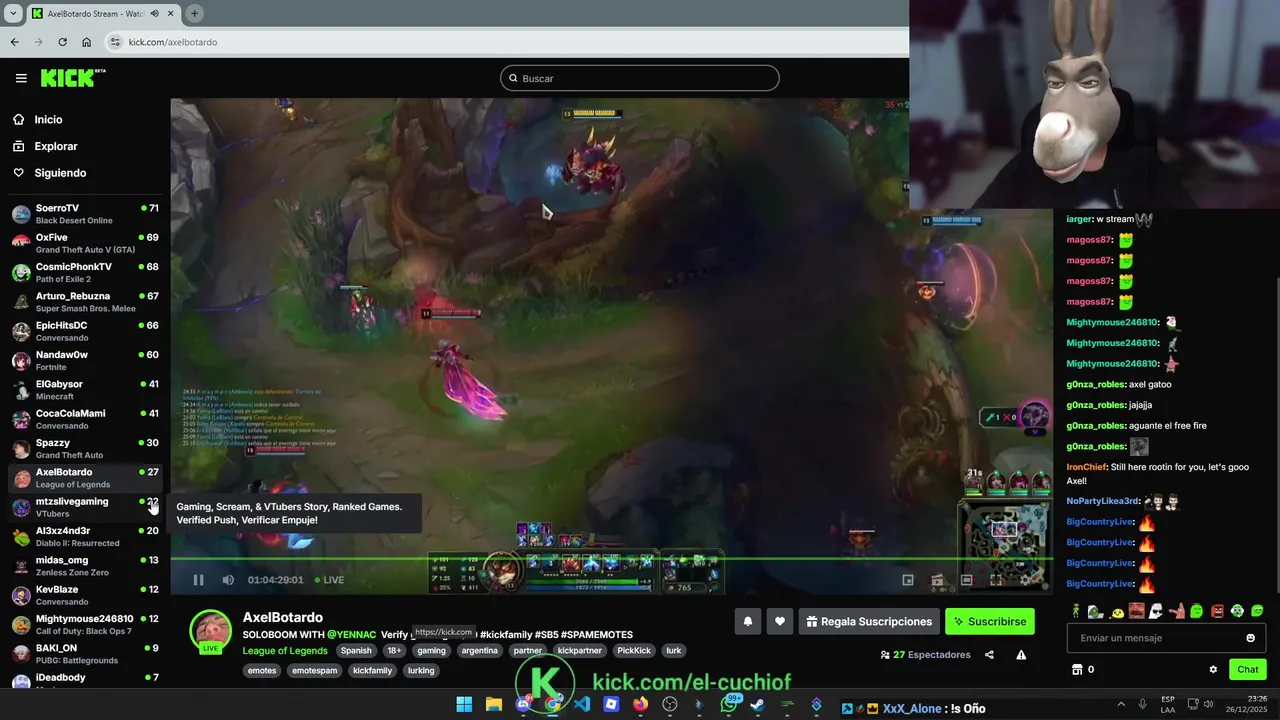
Task: Expand the tab search dropdown
Action: [x=13, y=14]
